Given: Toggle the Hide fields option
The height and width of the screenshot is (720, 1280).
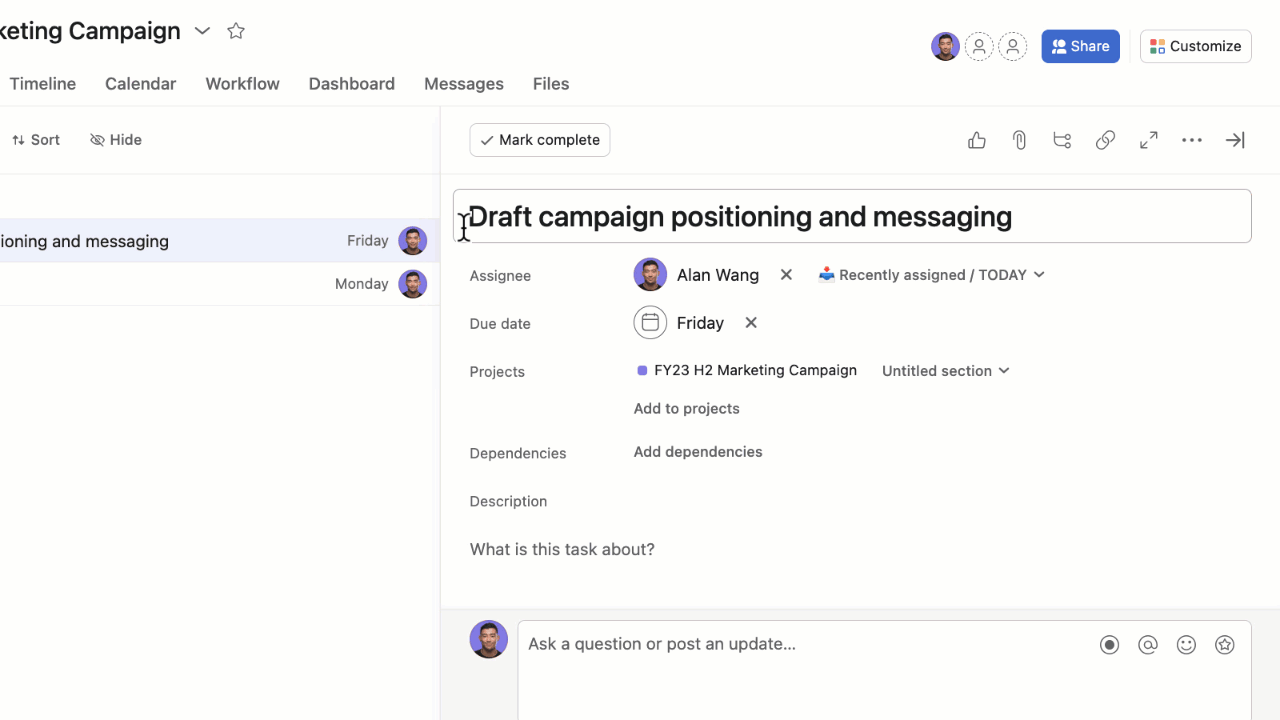Looking at the screenshot, I should [x=116, y=140].
